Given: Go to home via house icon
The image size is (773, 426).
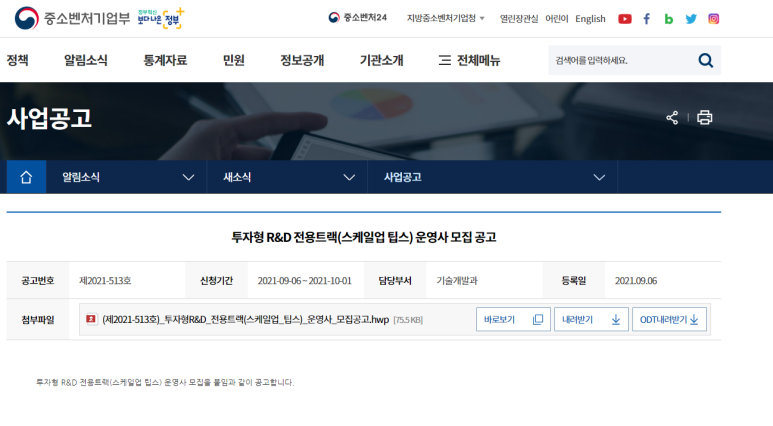Looking at the screenshot, I should pos(26,177).
